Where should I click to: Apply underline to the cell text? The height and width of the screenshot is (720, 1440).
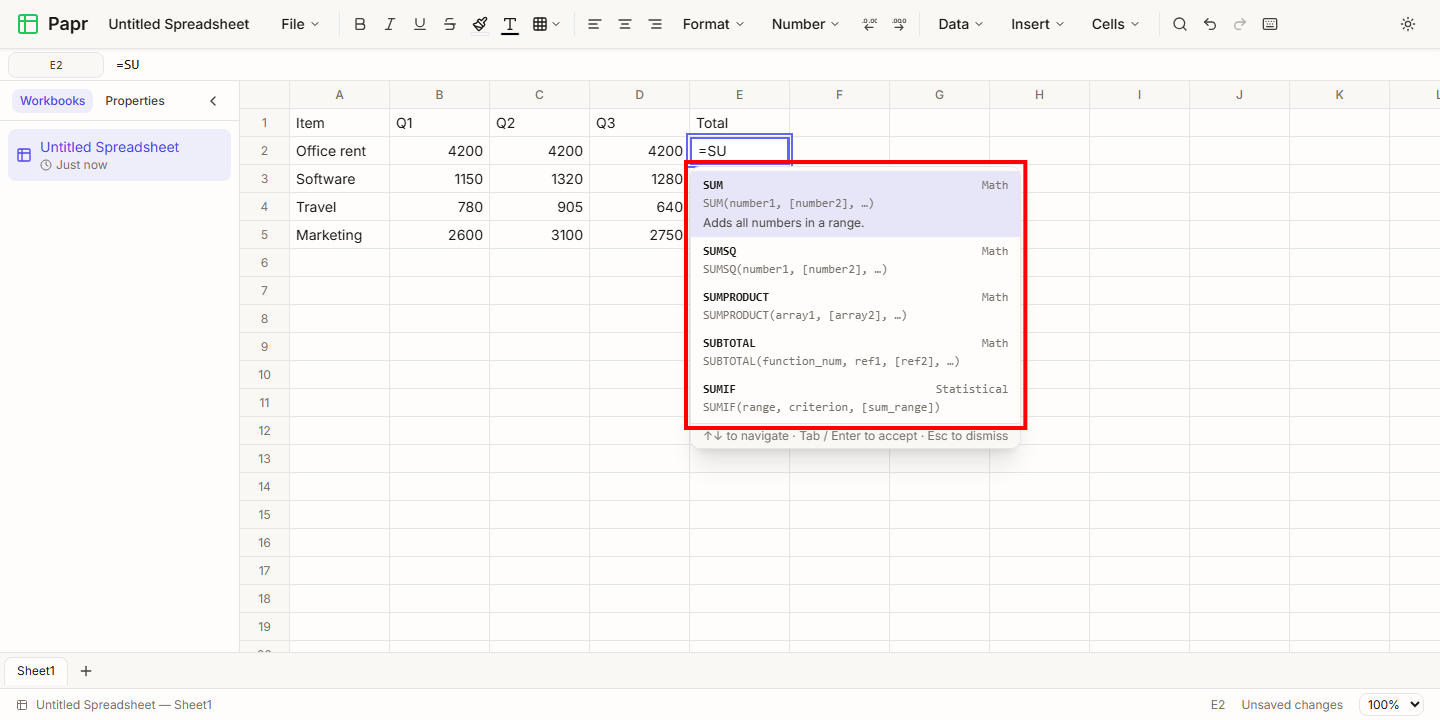point(420,24)
